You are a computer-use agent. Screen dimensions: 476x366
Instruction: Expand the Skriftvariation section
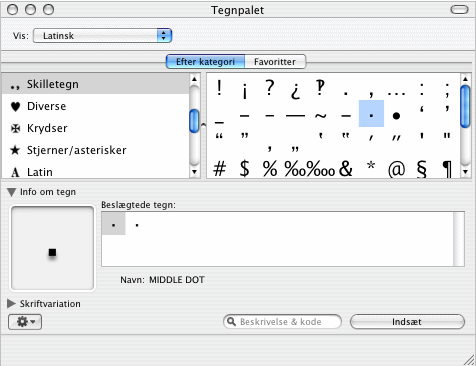coord(11,303)
